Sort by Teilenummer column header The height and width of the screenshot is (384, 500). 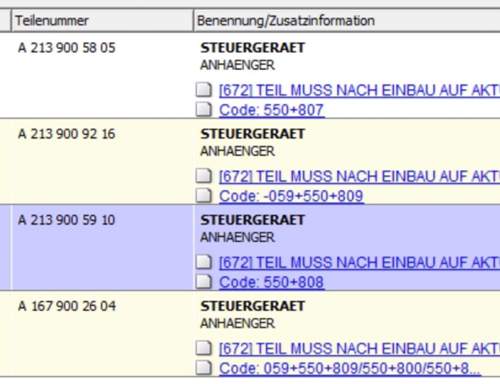click(x=102, y=21)
